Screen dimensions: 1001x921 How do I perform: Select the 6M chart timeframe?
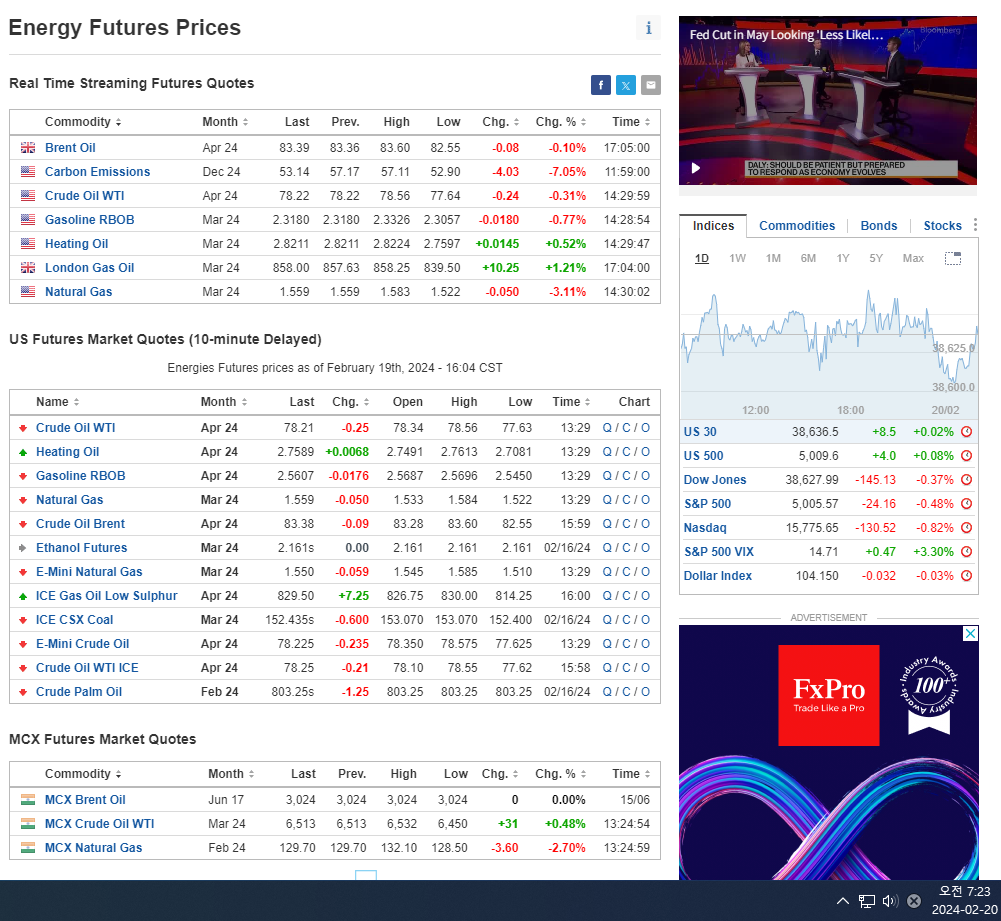pos(808,258)
